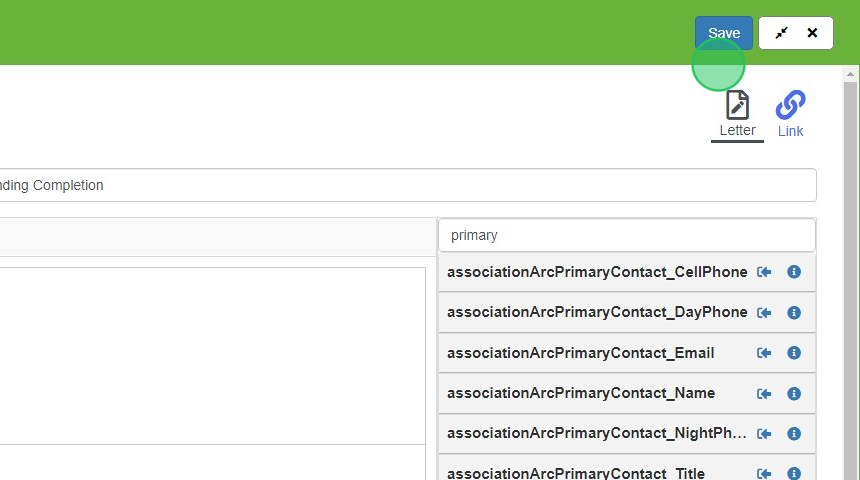Image resolution: width=860 pixels, height=480 pixels.
Task: Show info for associationArcPrimaryContact_Email field
Action: [794, 353]
